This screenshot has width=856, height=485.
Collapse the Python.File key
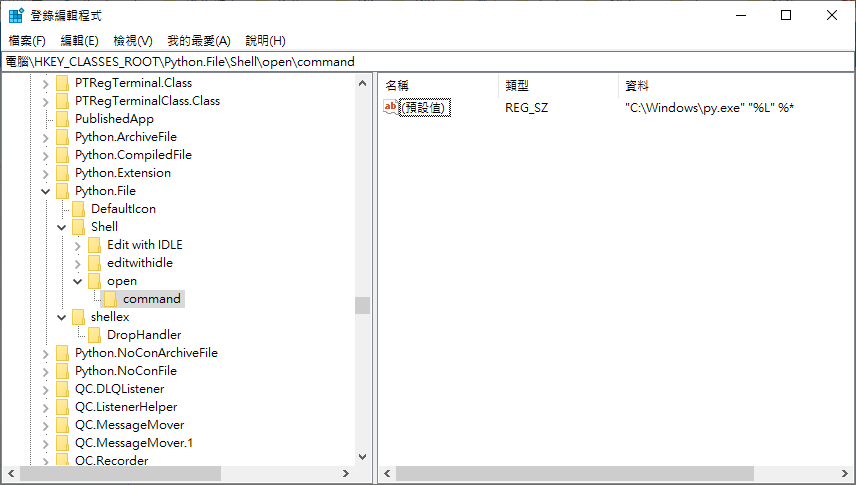pos(46,191)
